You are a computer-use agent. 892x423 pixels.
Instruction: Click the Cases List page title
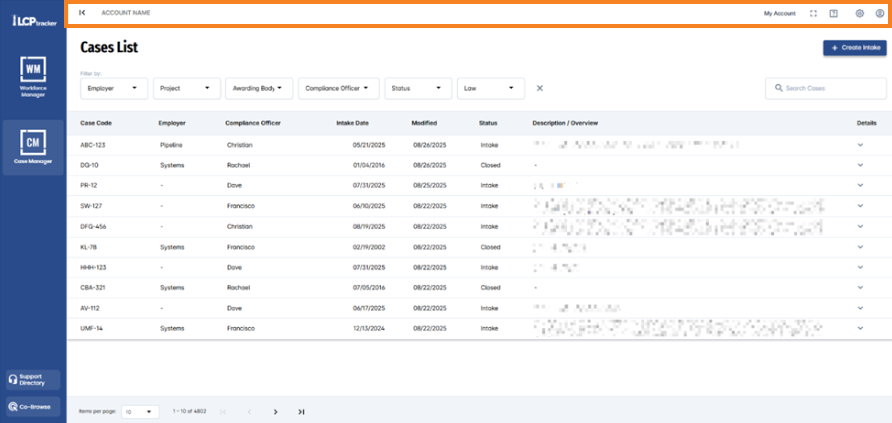(109, 47)
